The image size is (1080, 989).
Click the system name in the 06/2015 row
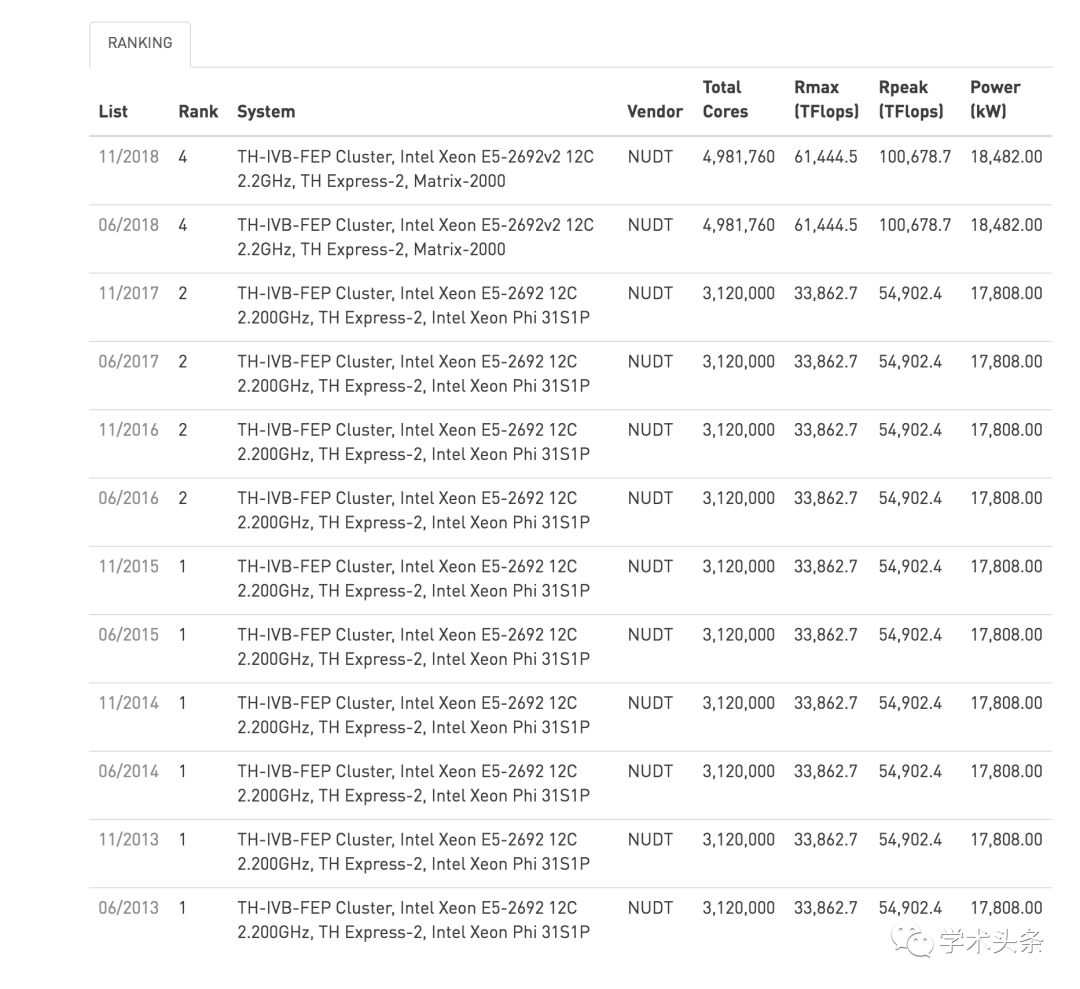[413, 646]
